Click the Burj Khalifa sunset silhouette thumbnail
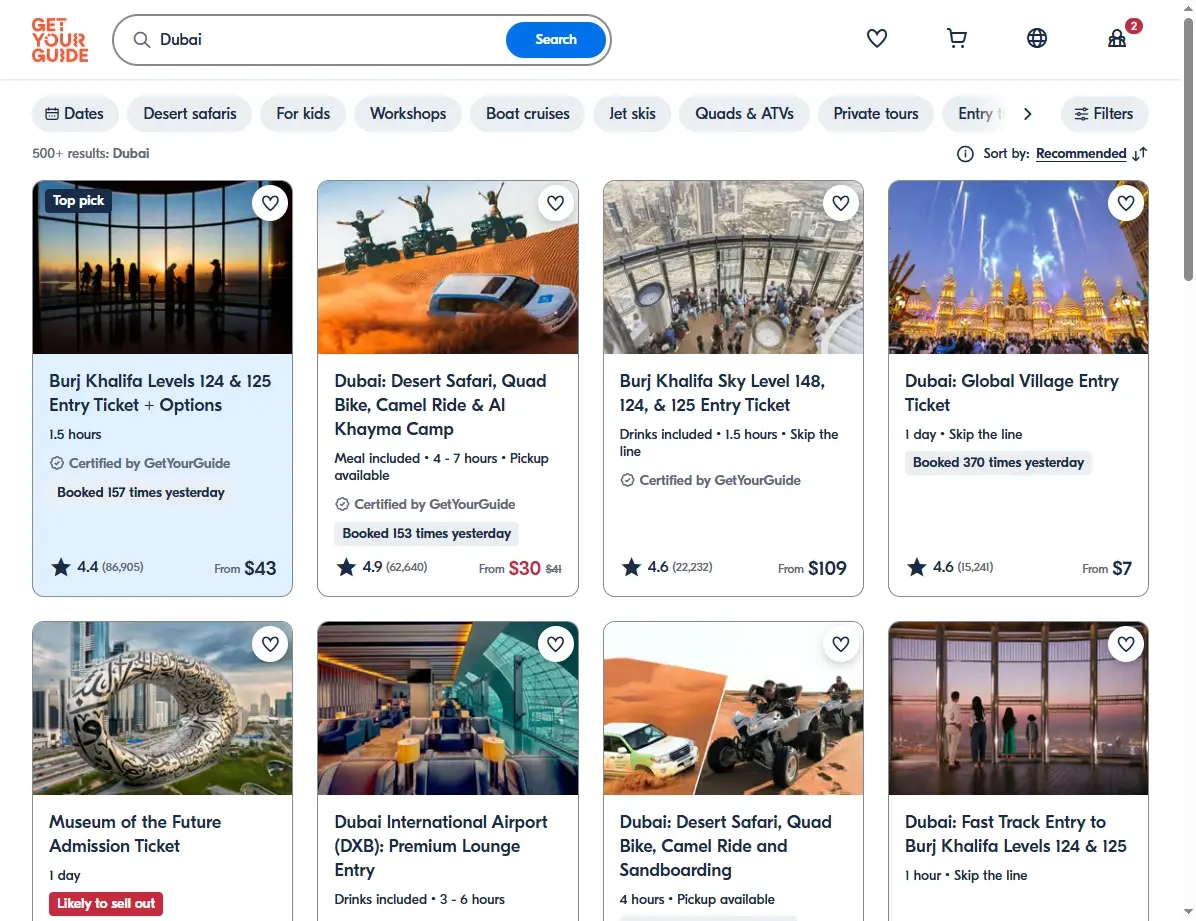Screen dimensions: 1196x921 (162, 267)
